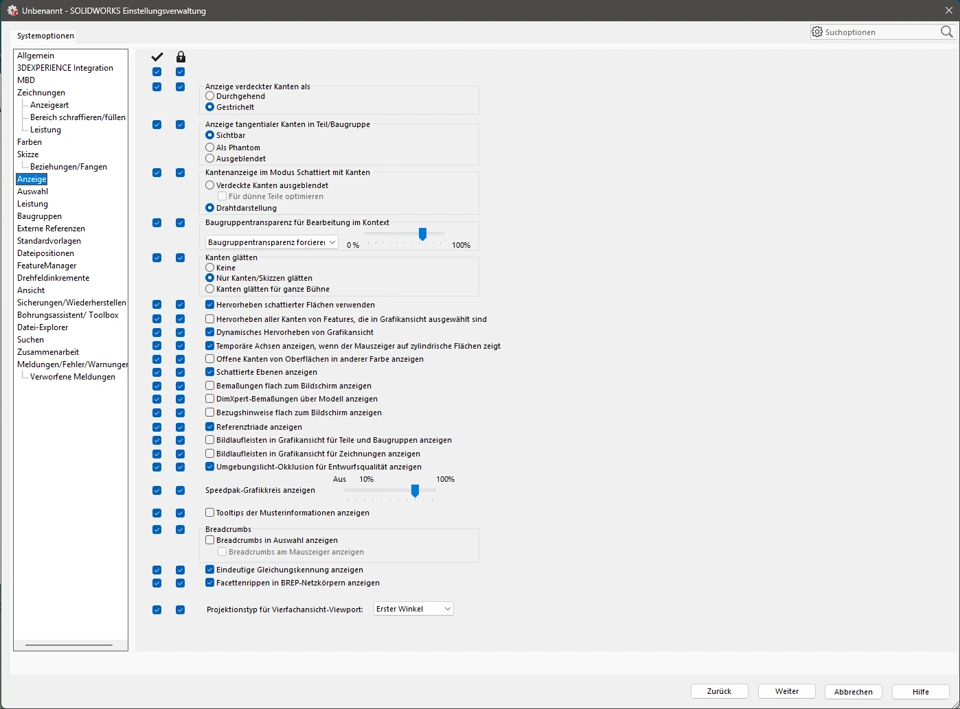Open Allgemein options category
The height and width of the screenshot is (709, 960).
36,56
